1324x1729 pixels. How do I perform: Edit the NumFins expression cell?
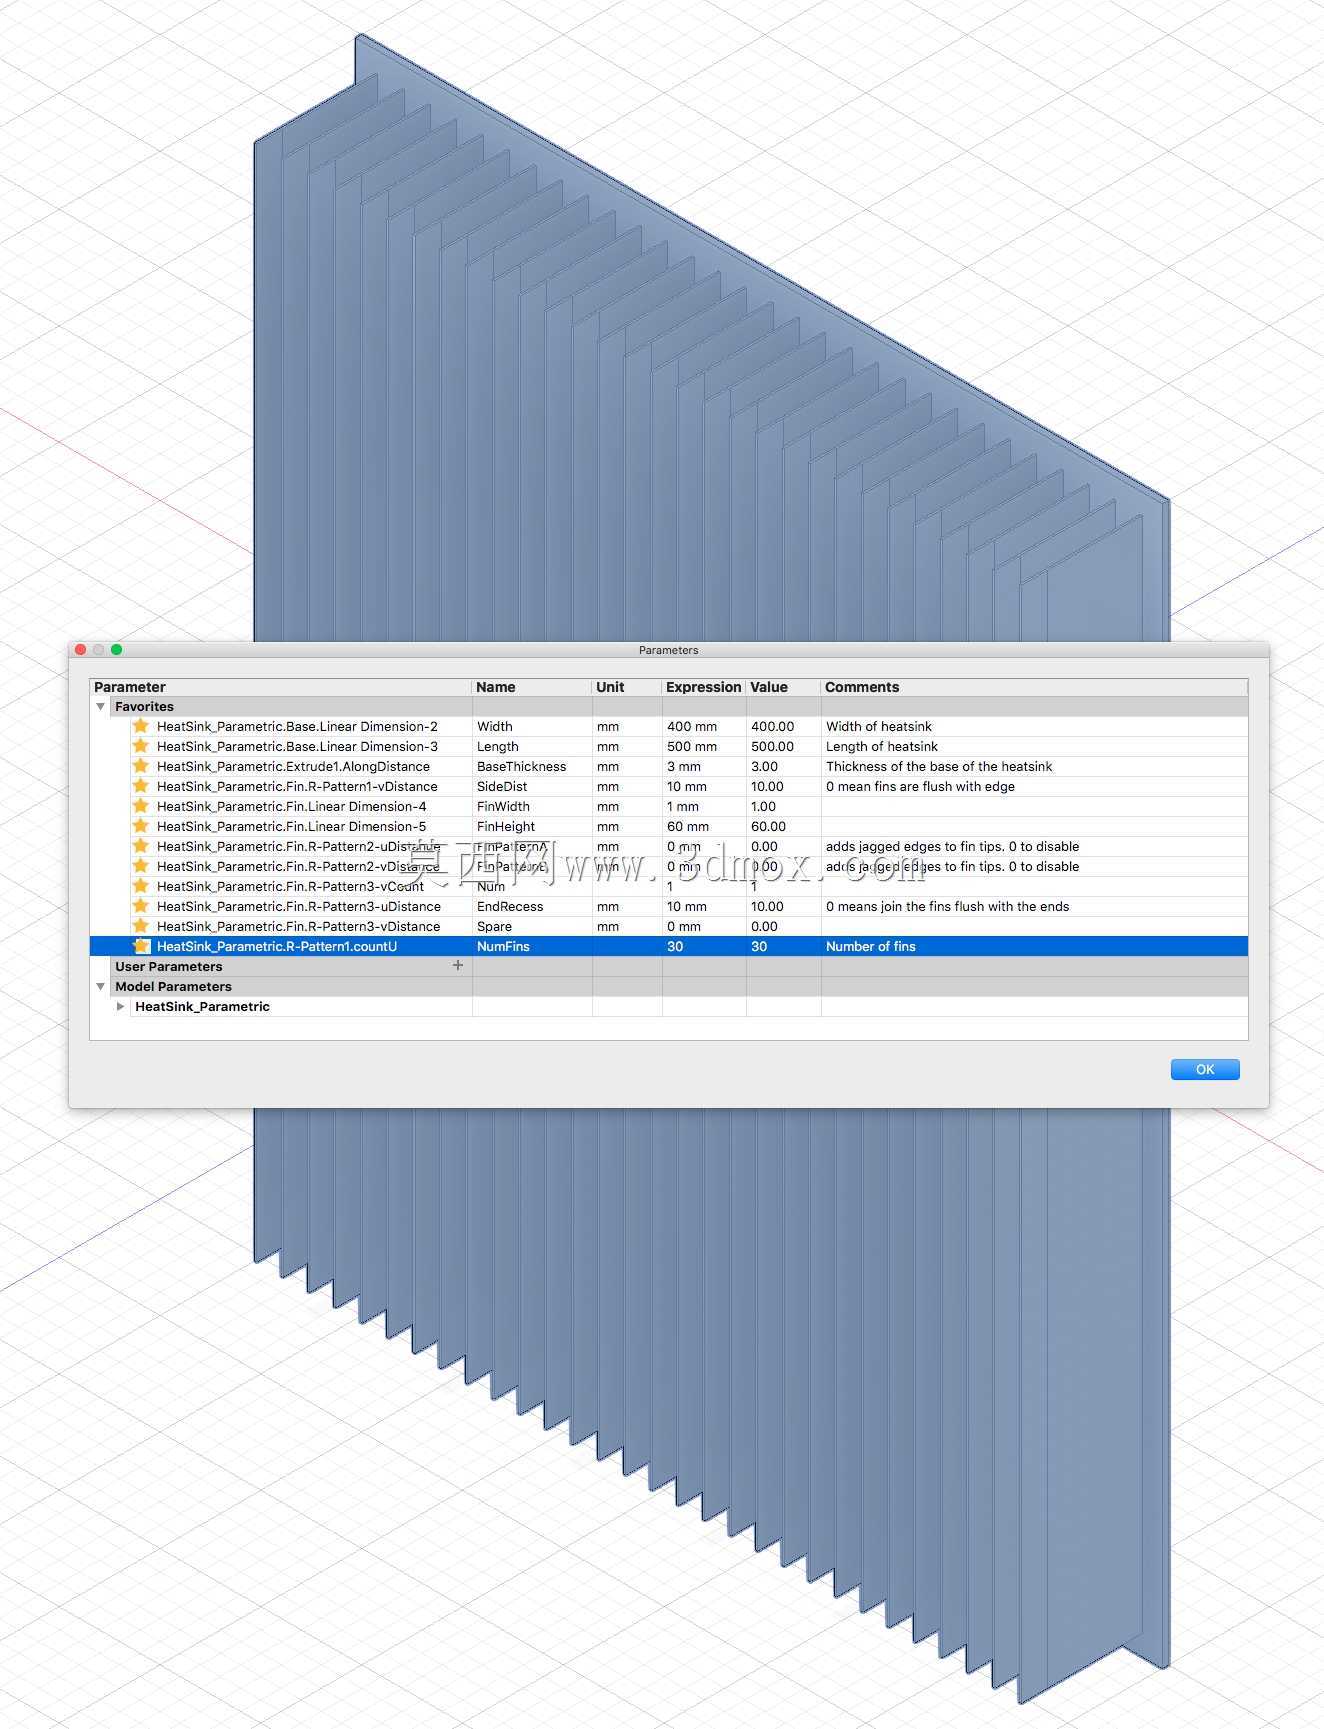point(704,947)
